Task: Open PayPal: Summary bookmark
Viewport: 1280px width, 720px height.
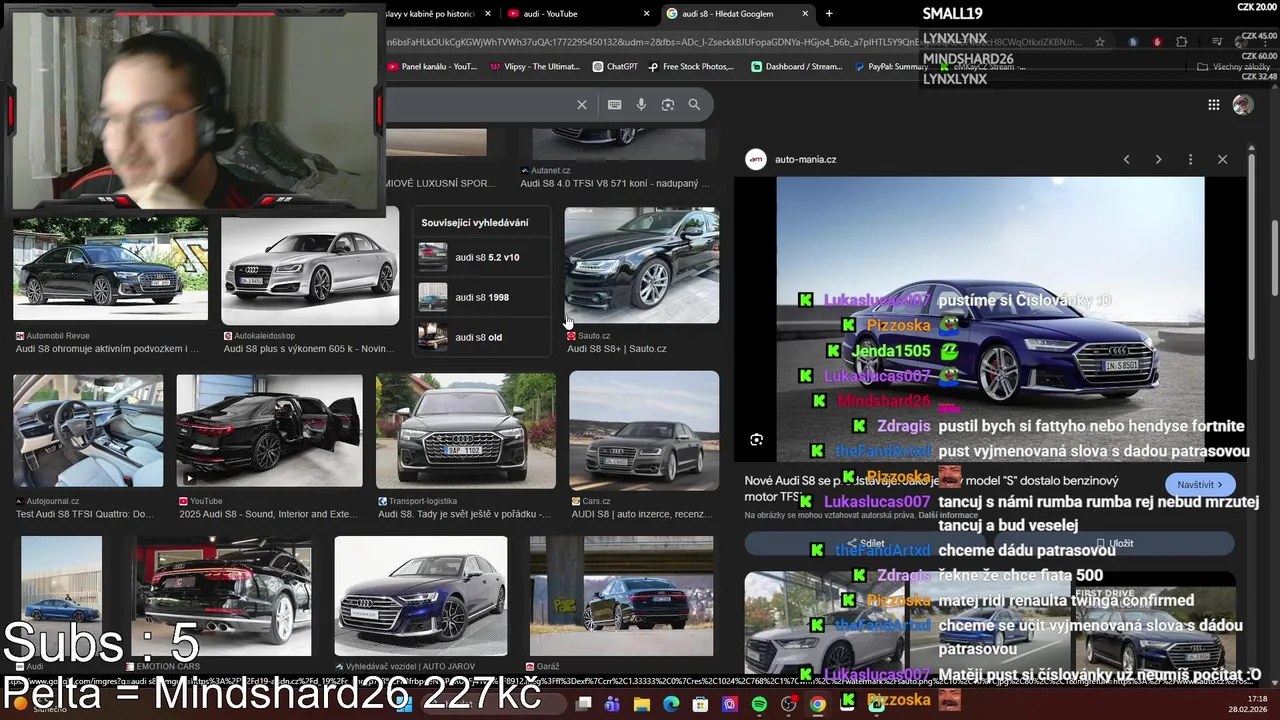Action: [x=890, y=67]
